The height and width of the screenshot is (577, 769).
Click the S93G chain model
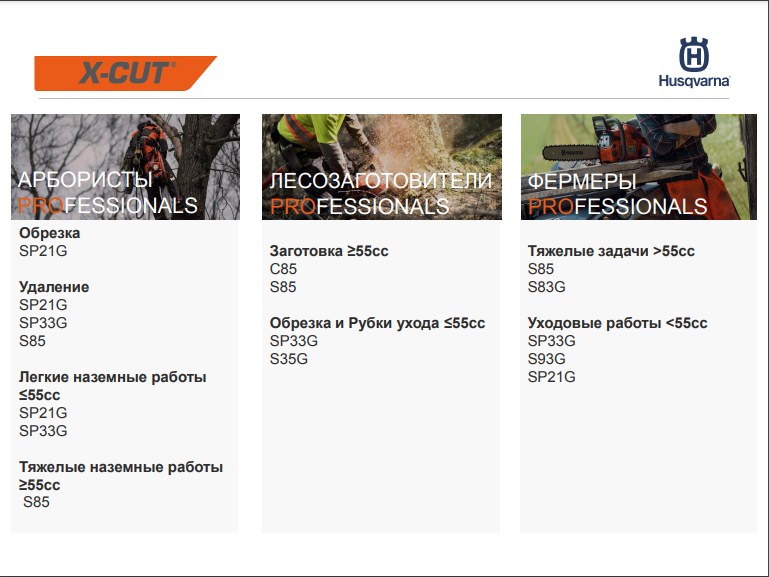pos(547,359)
